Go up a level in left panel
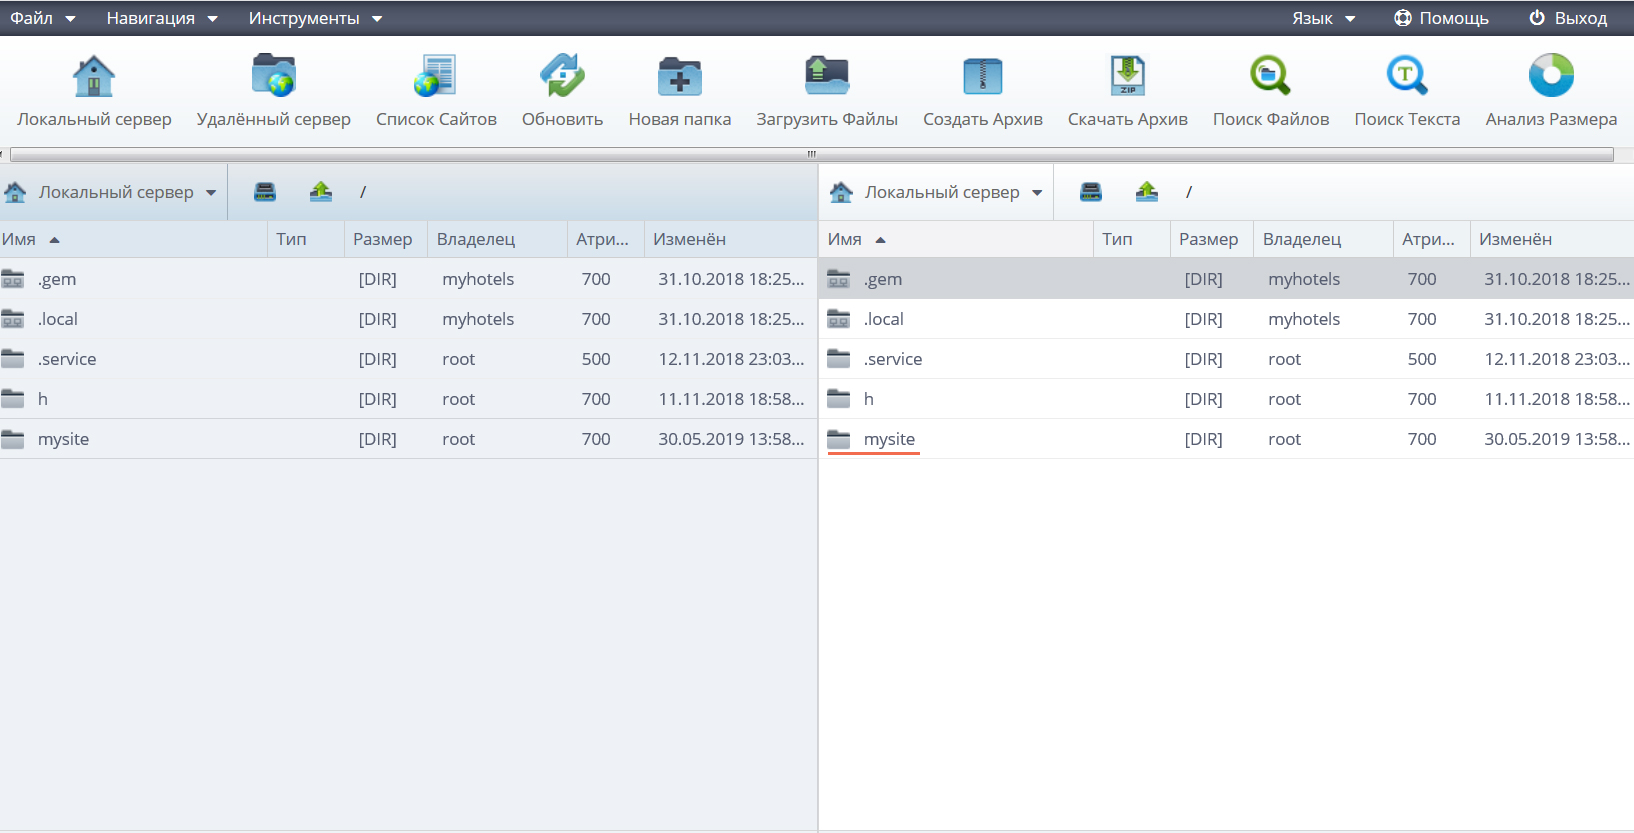Image resolution: width=1634 pixels, height=833 pixels. coord(321,192)
